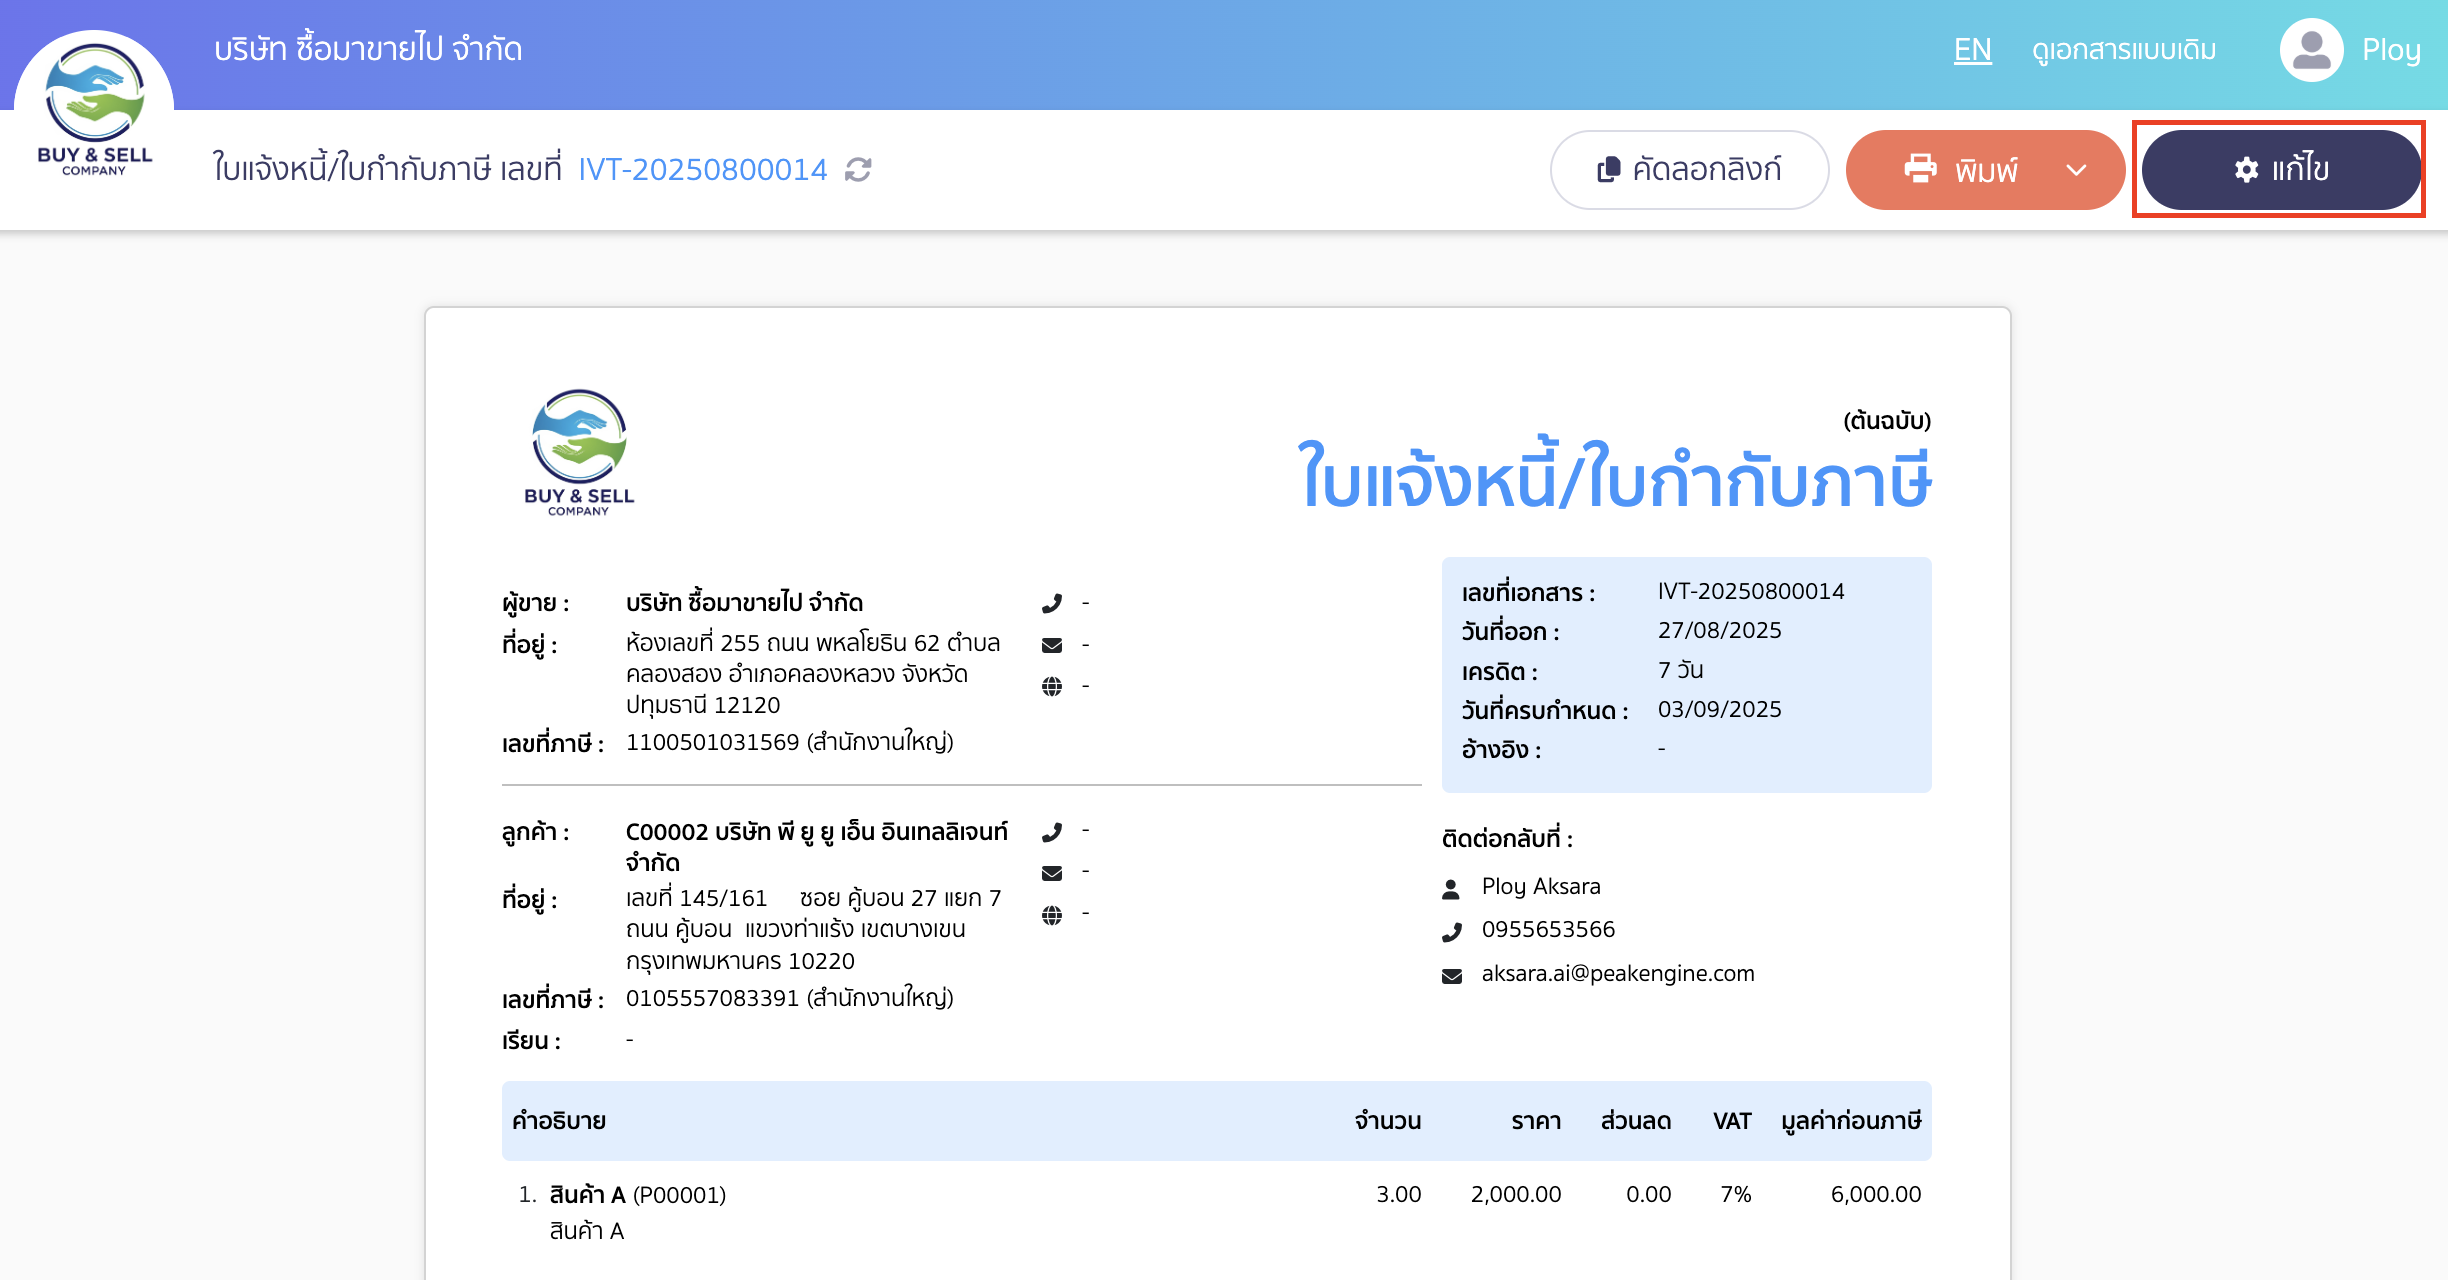Click the printer icon in พิมพ์ button
This screenshot has width=2448, height=1280.
[1920, 168]
